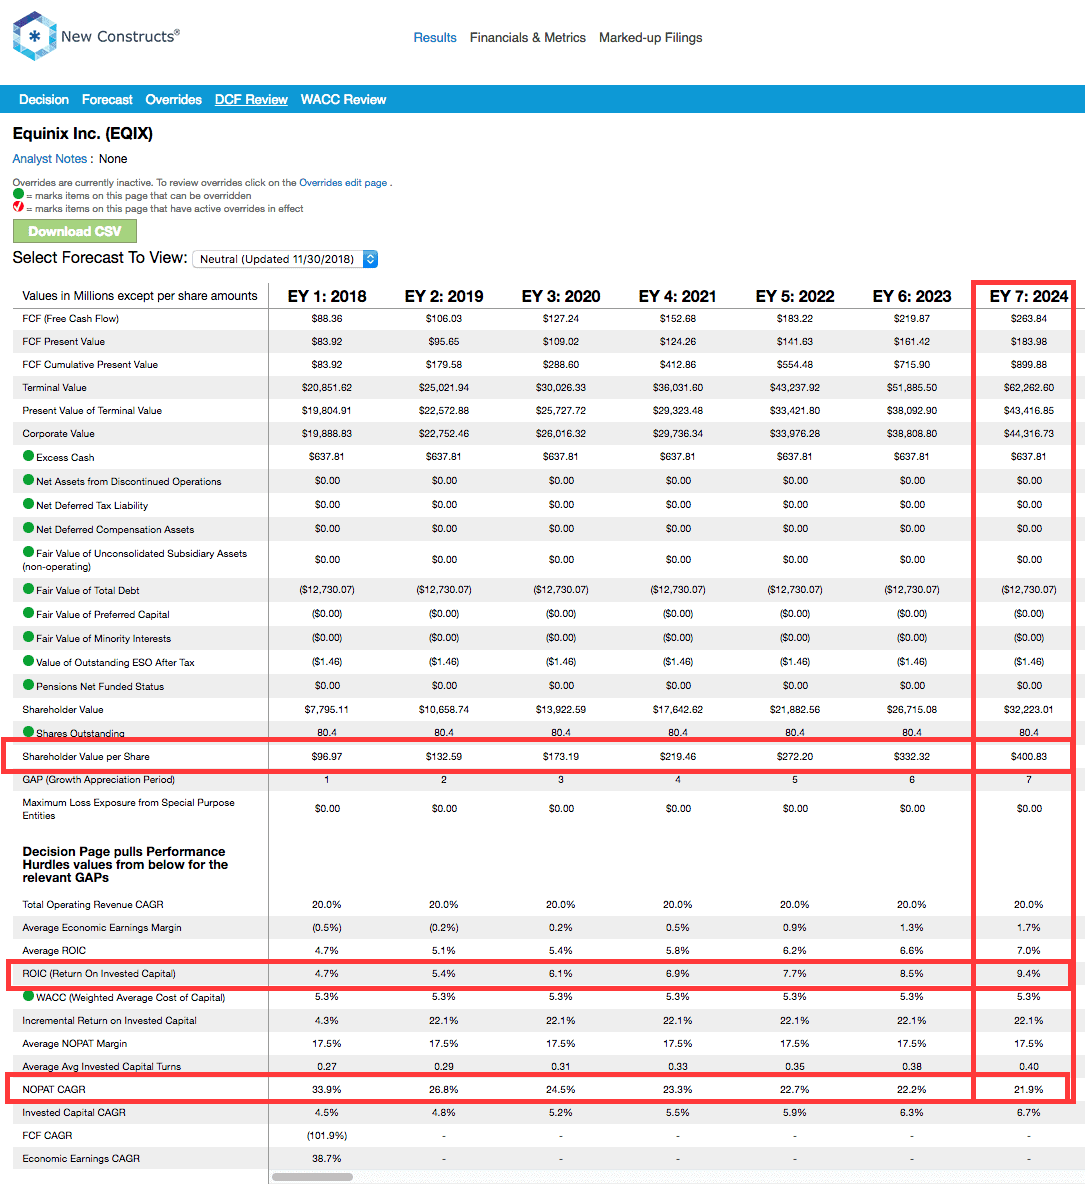Click the EY 1: 2018 column header
Image resolution: width=1085 pixels, height=1199 pixels.
tap(327, 296)
